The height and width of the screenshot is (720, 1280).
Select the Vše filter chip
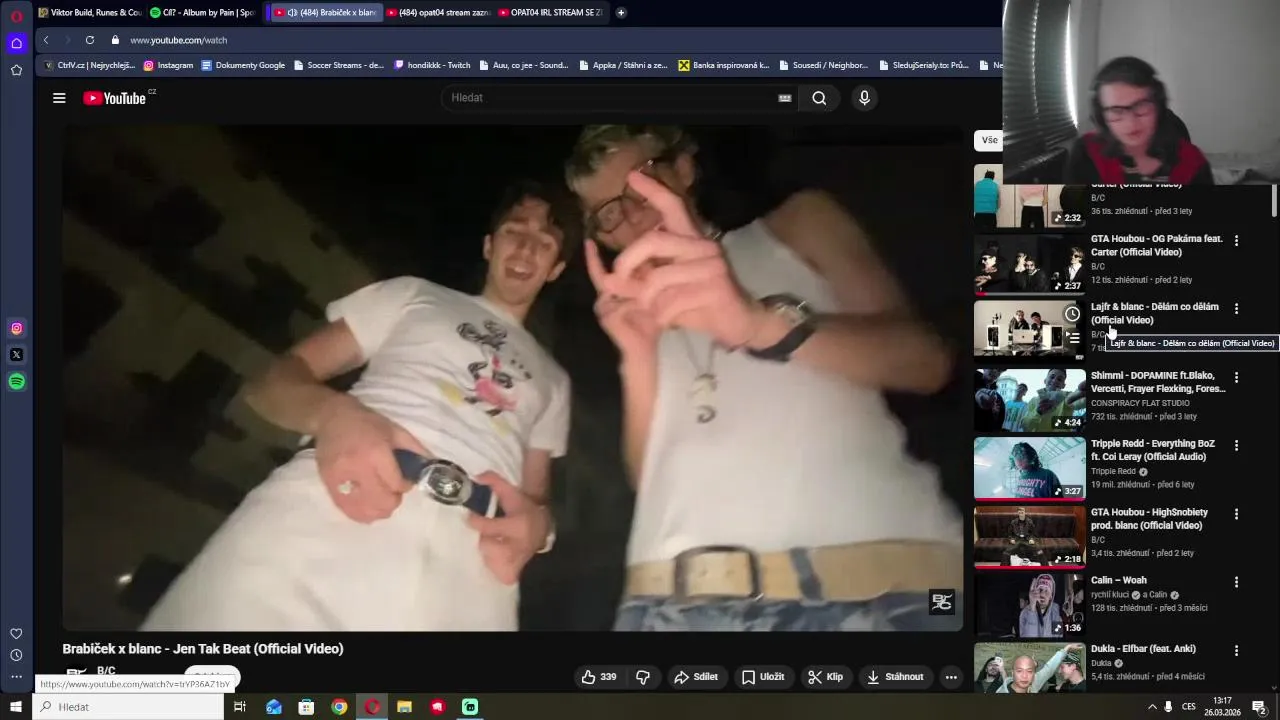point(989,140)
